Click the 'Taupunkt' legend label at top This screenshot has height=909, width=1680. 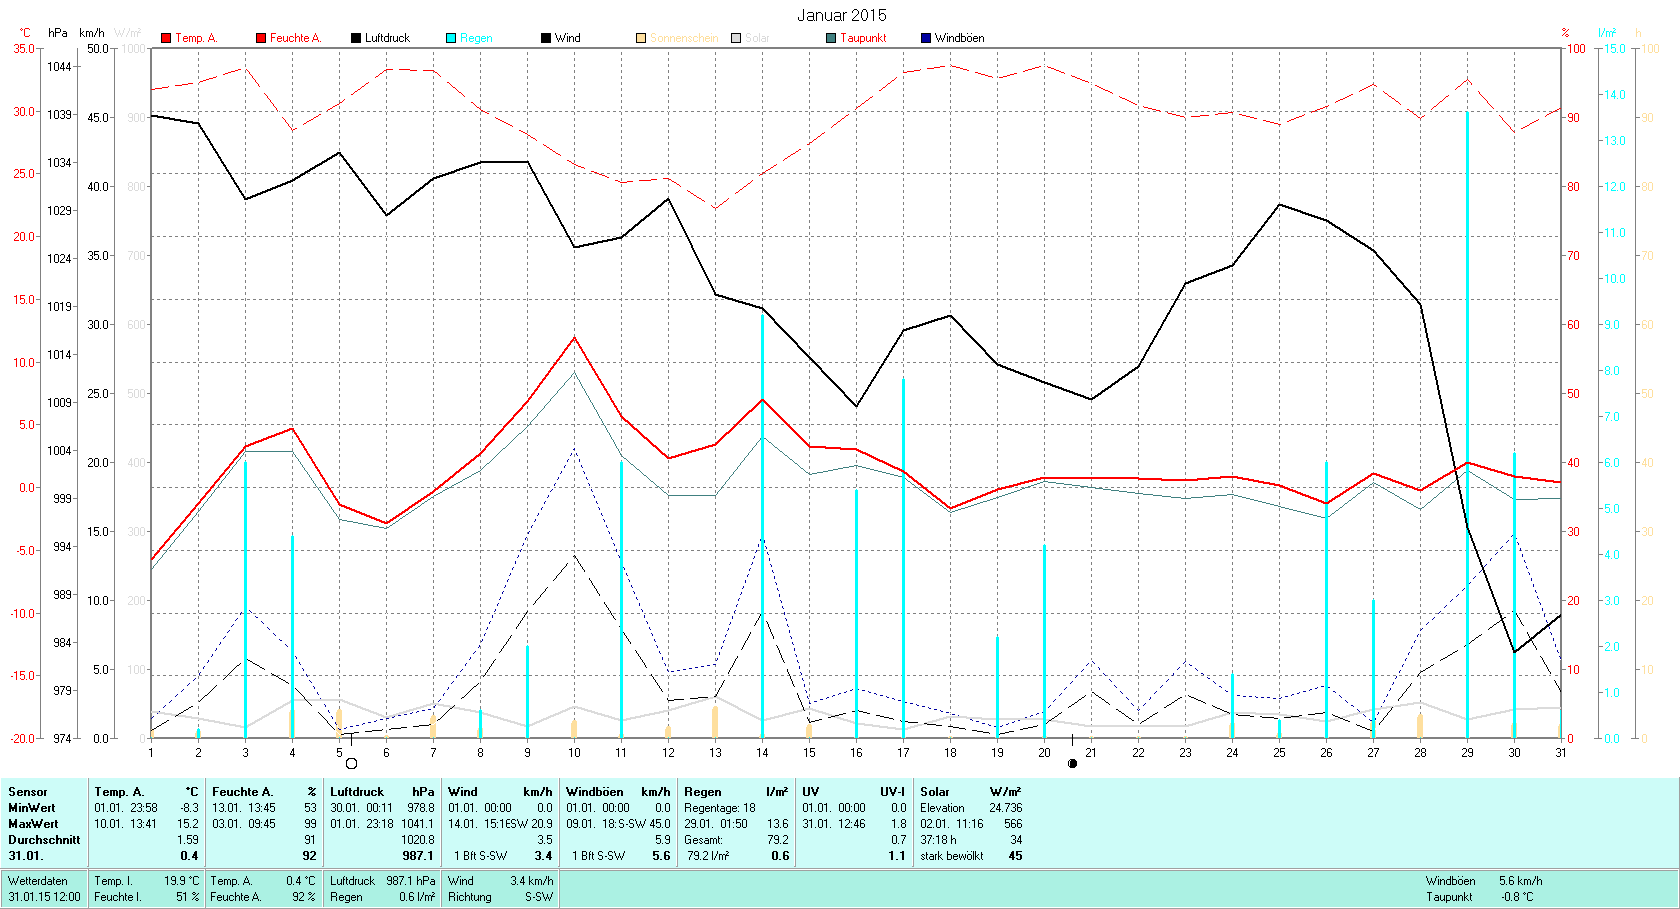pyautogui.click(x=863, y=38)
